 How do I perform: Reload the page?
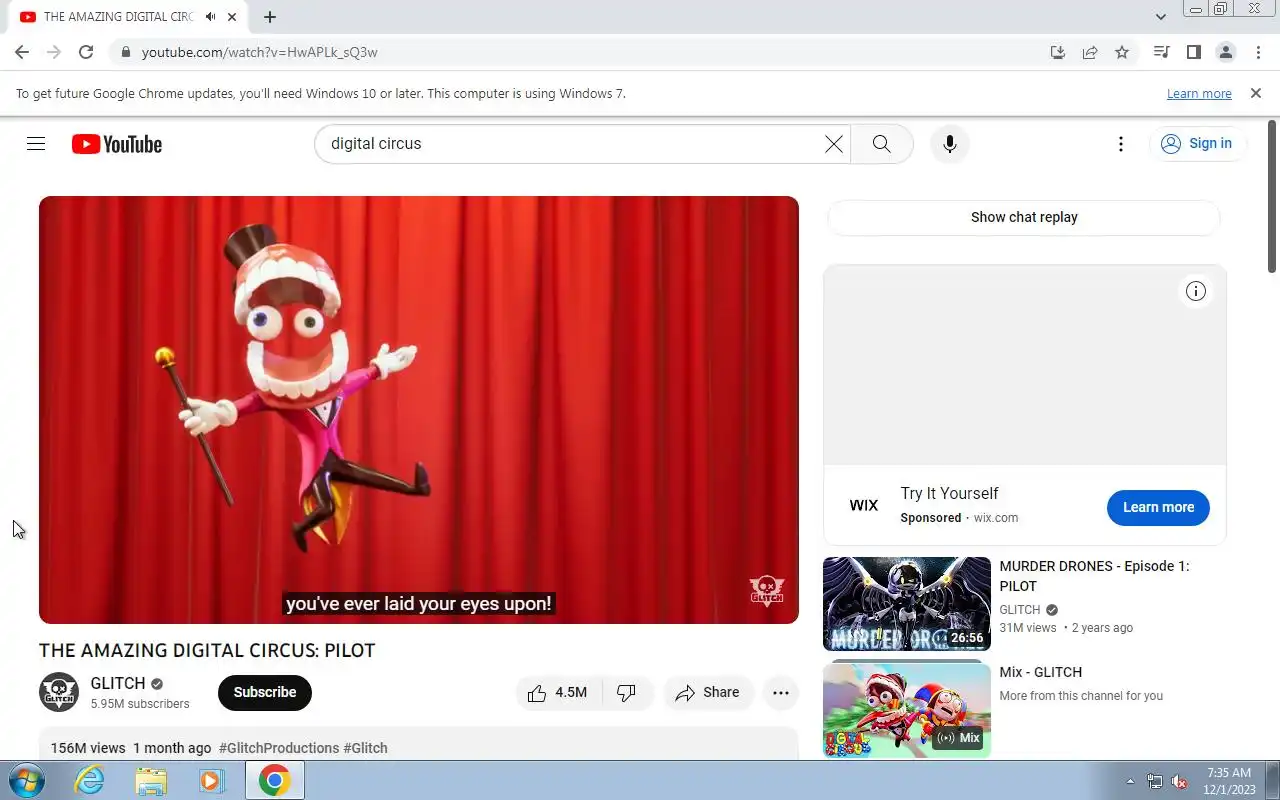click(x=86, y=52)
